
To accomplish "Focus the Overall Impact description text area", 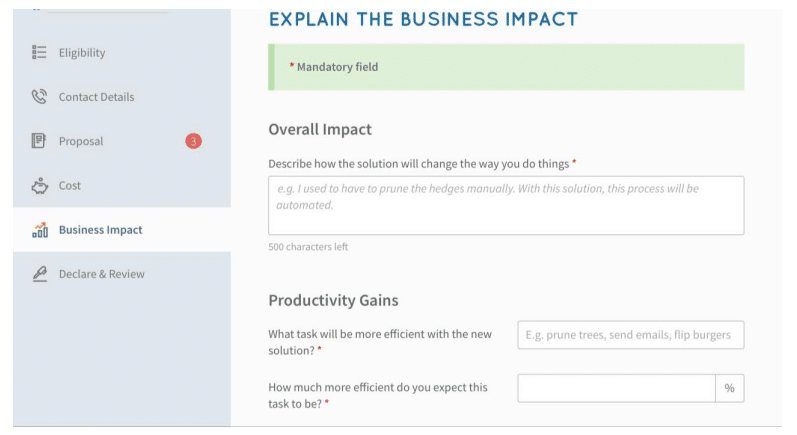I will pos(506,205).
